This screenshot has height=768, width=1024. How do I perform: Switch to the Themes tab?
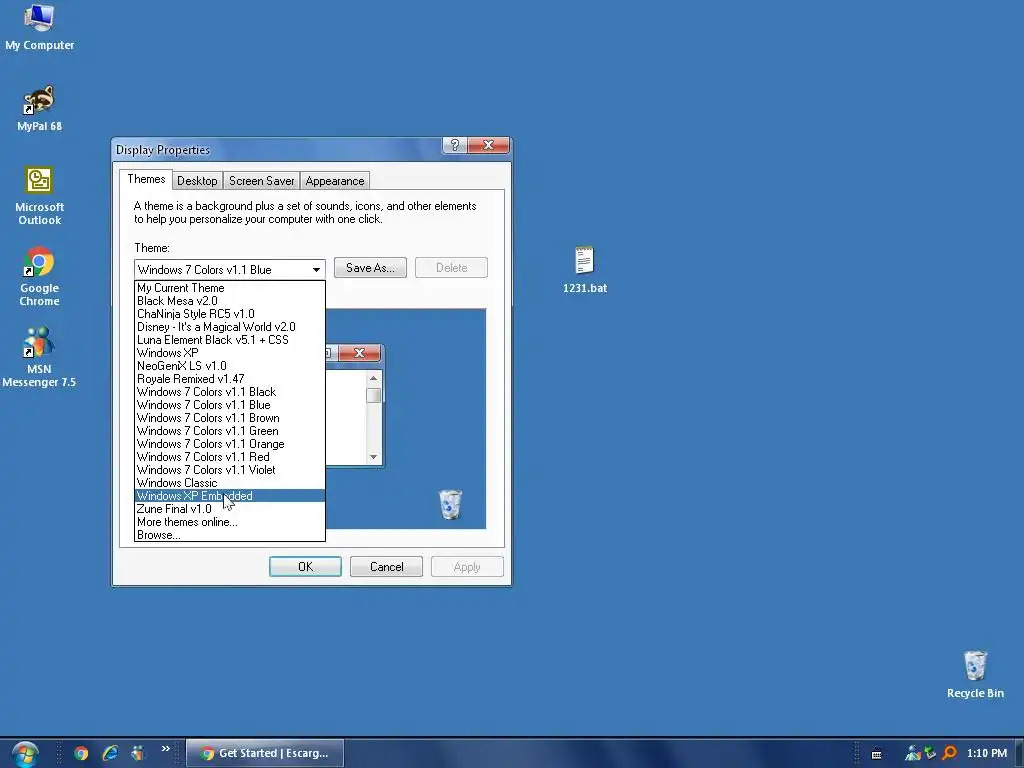point(146,180)
